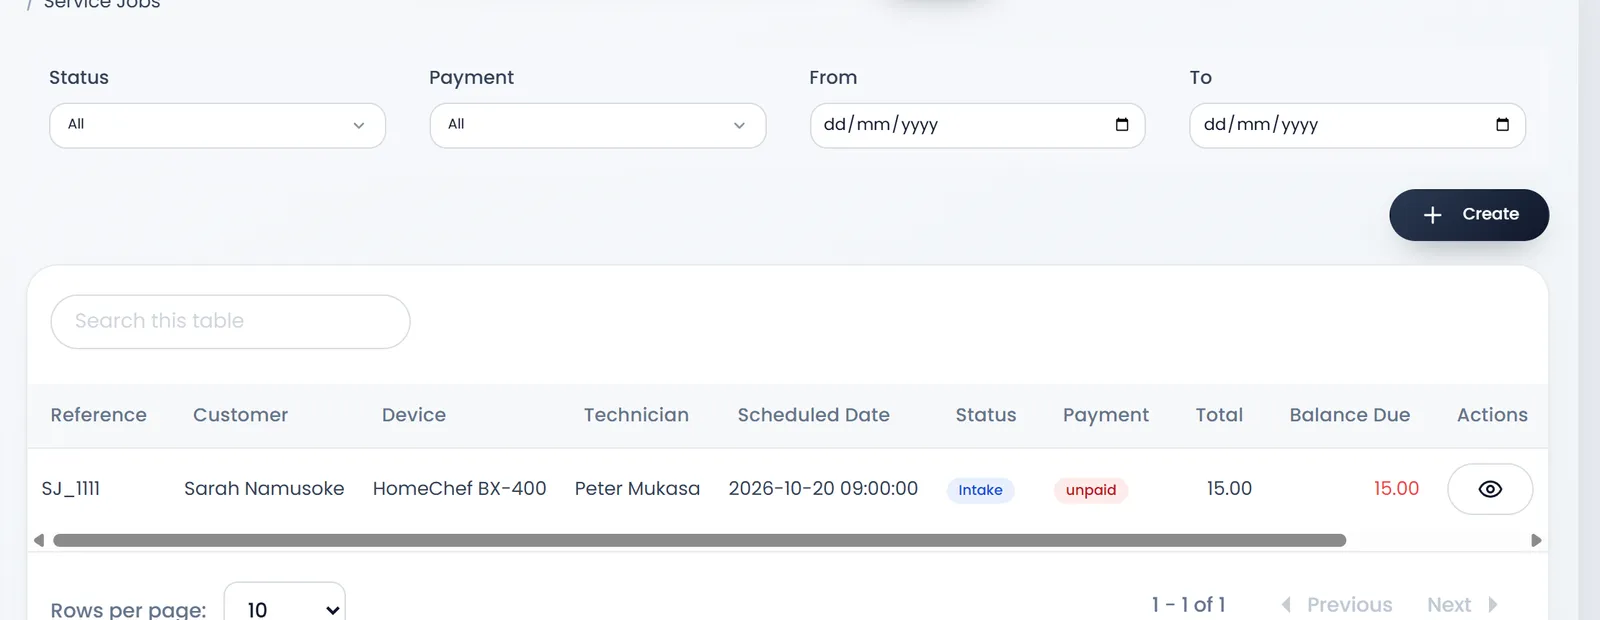Sort by the Status column header
Image resolution: width=1600 pixels, height=620 pixels.
(985, 415)
